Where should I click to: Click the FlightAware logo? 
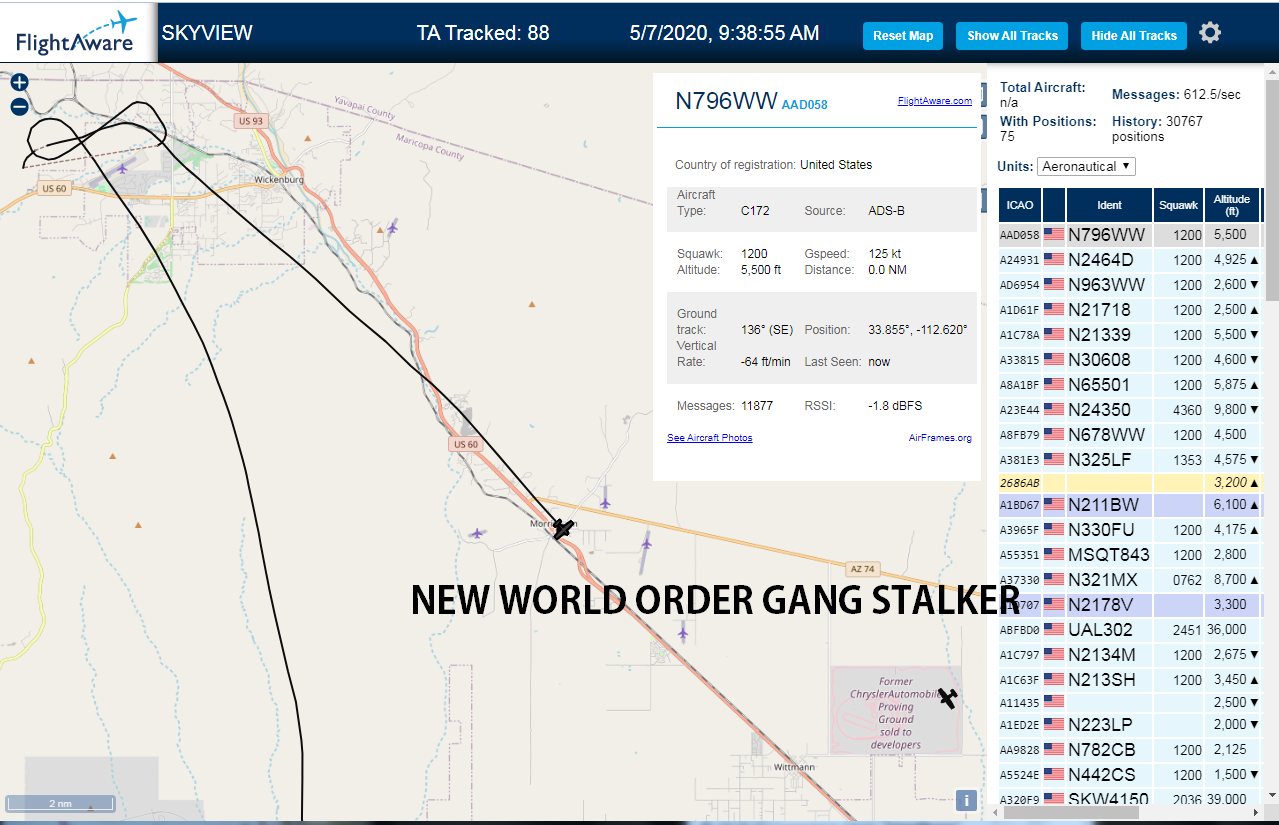point(76,32)
